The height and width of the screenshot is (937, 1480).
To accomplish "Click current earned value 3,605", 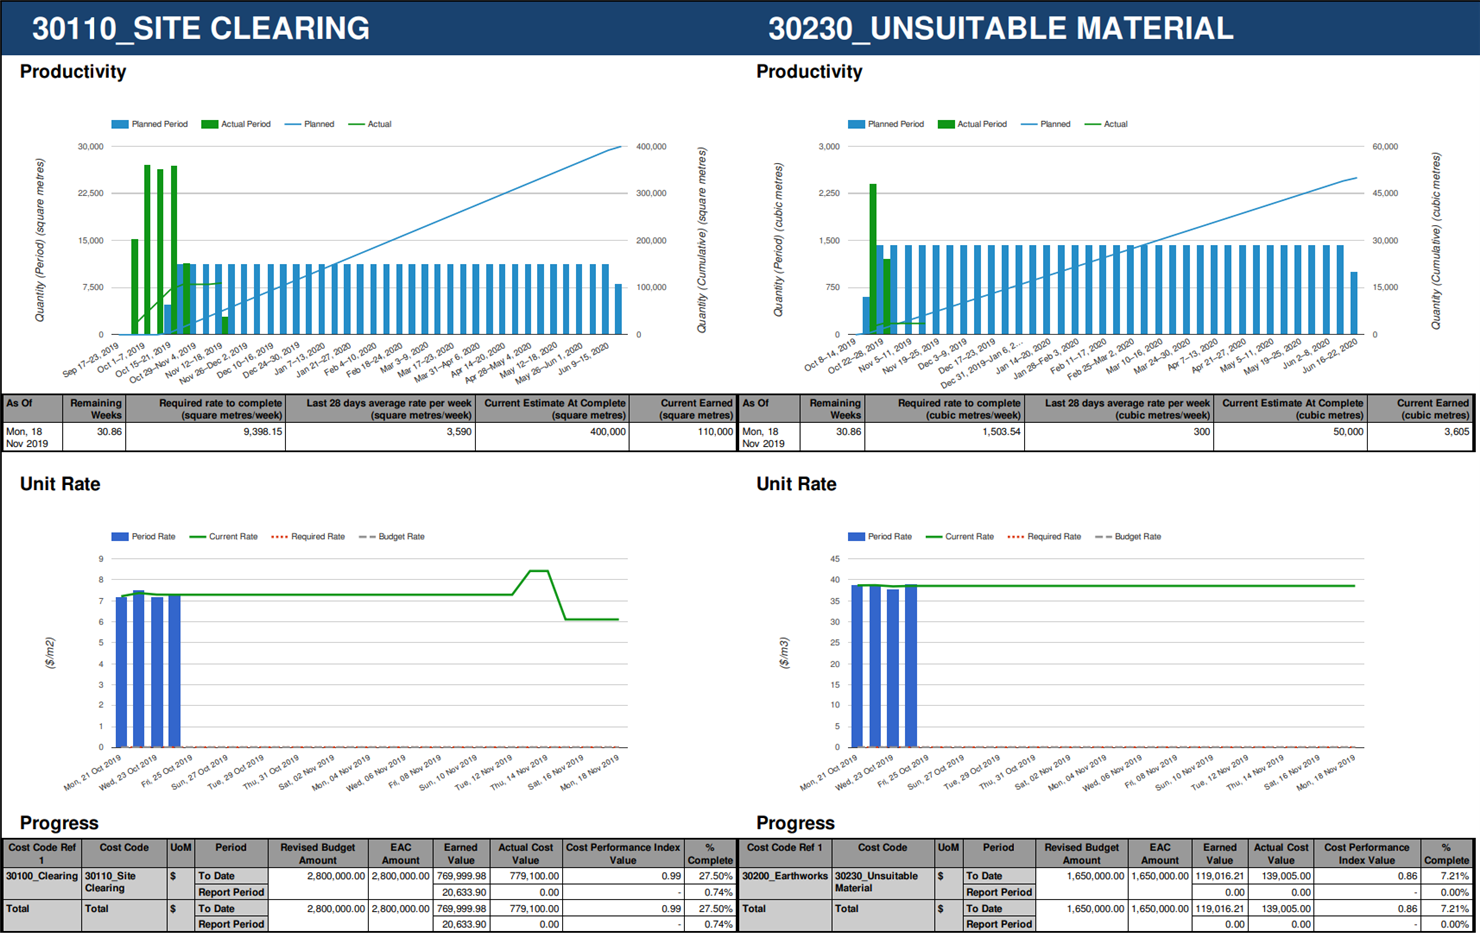I will click(x=1456, y=432).
